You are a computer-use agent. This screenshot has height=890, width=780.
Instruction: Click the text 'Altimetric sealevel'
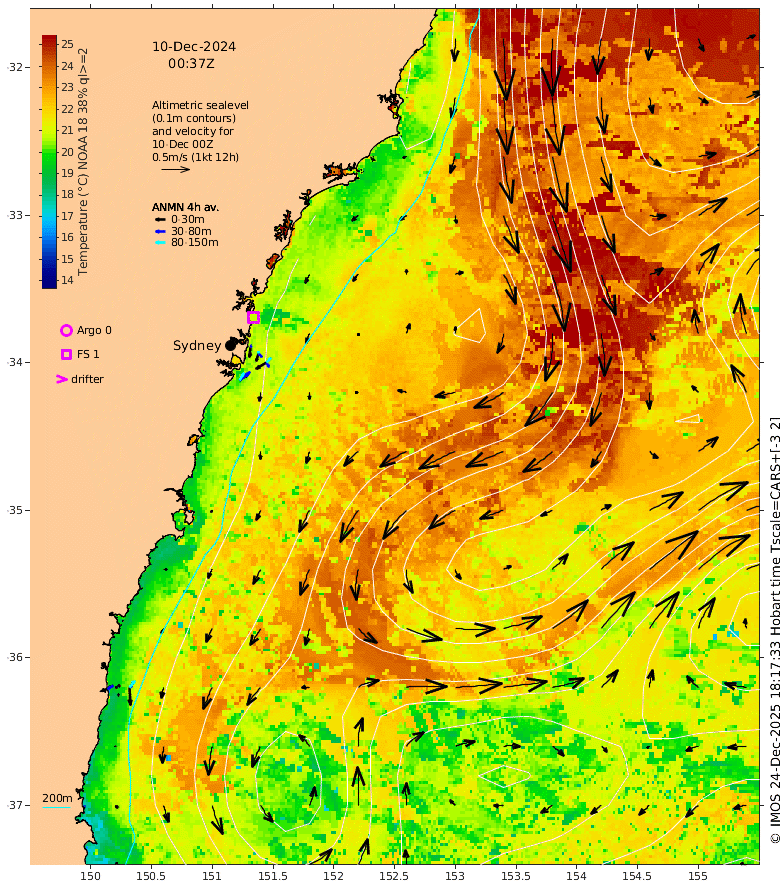(200, 105)
